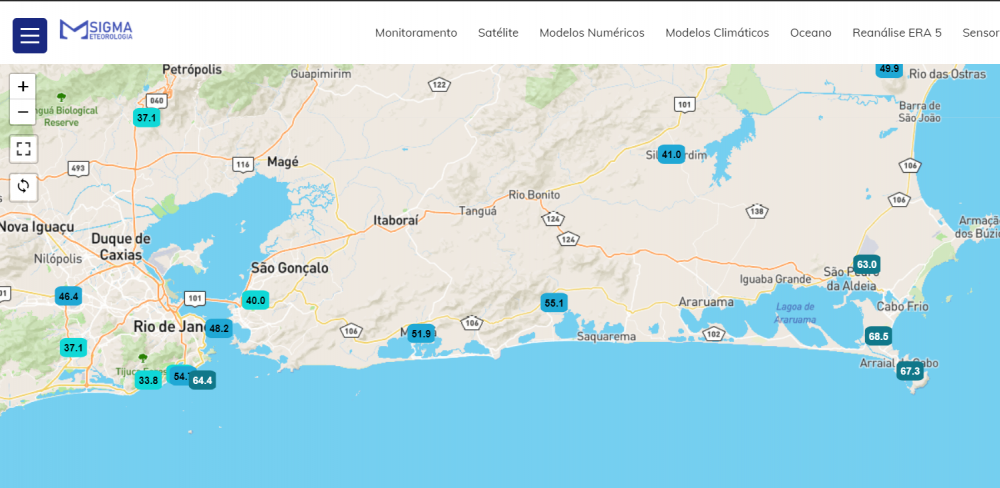Viewport: 1000px width, 488px height.
Task: Expand the Modelos Climáticos menu
Action: click(717, 33)
